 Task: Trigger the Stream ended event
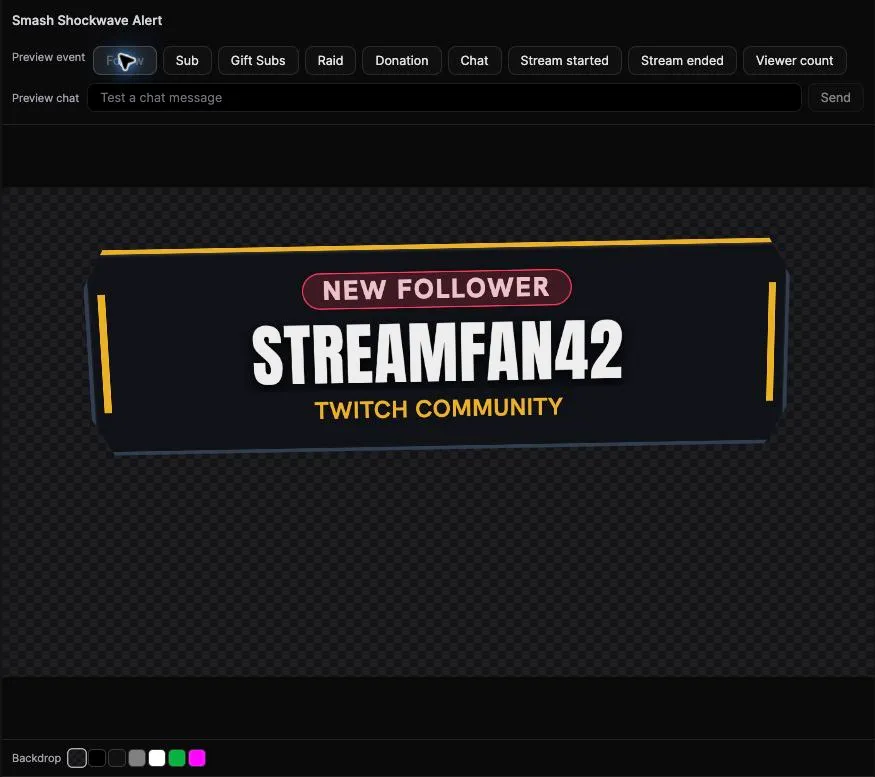[682, 60]
